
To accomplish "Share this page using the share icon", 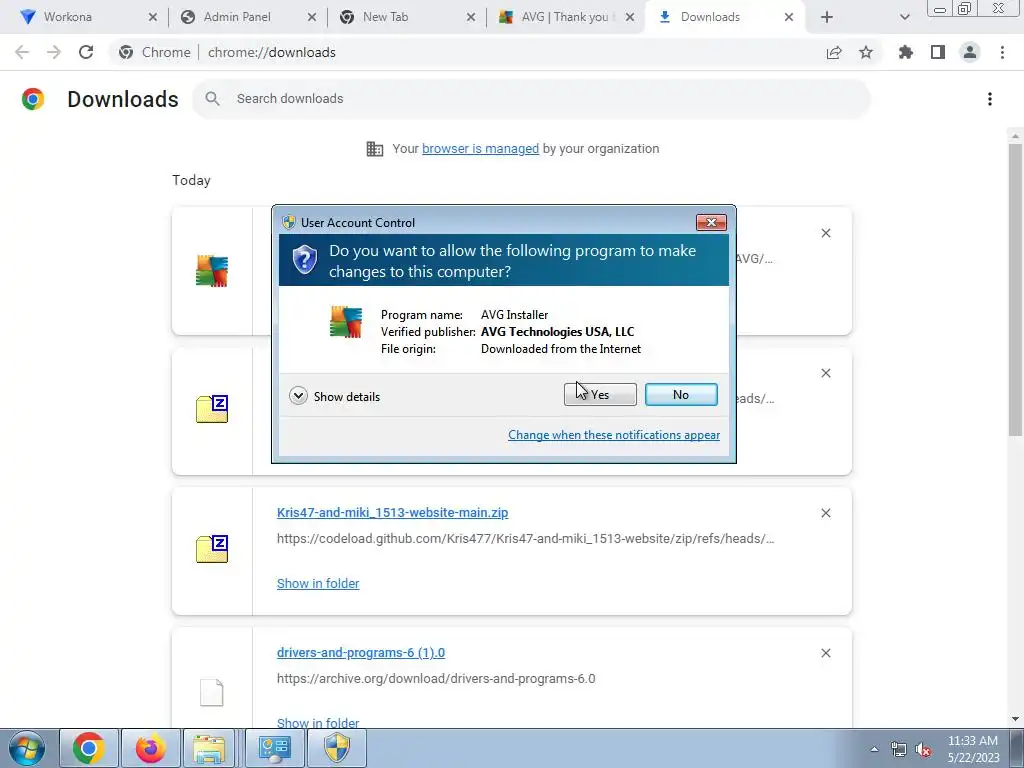I will (x=834, y=52).
